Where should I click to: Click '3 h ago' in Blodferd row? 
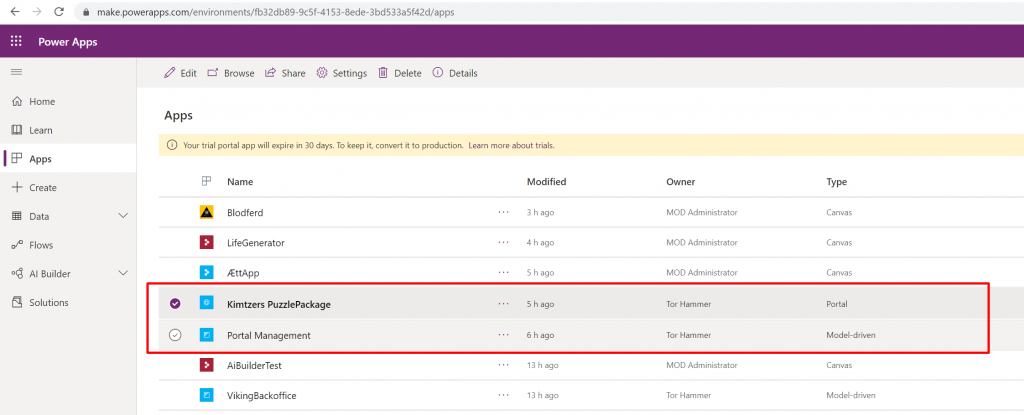[540, 212]
